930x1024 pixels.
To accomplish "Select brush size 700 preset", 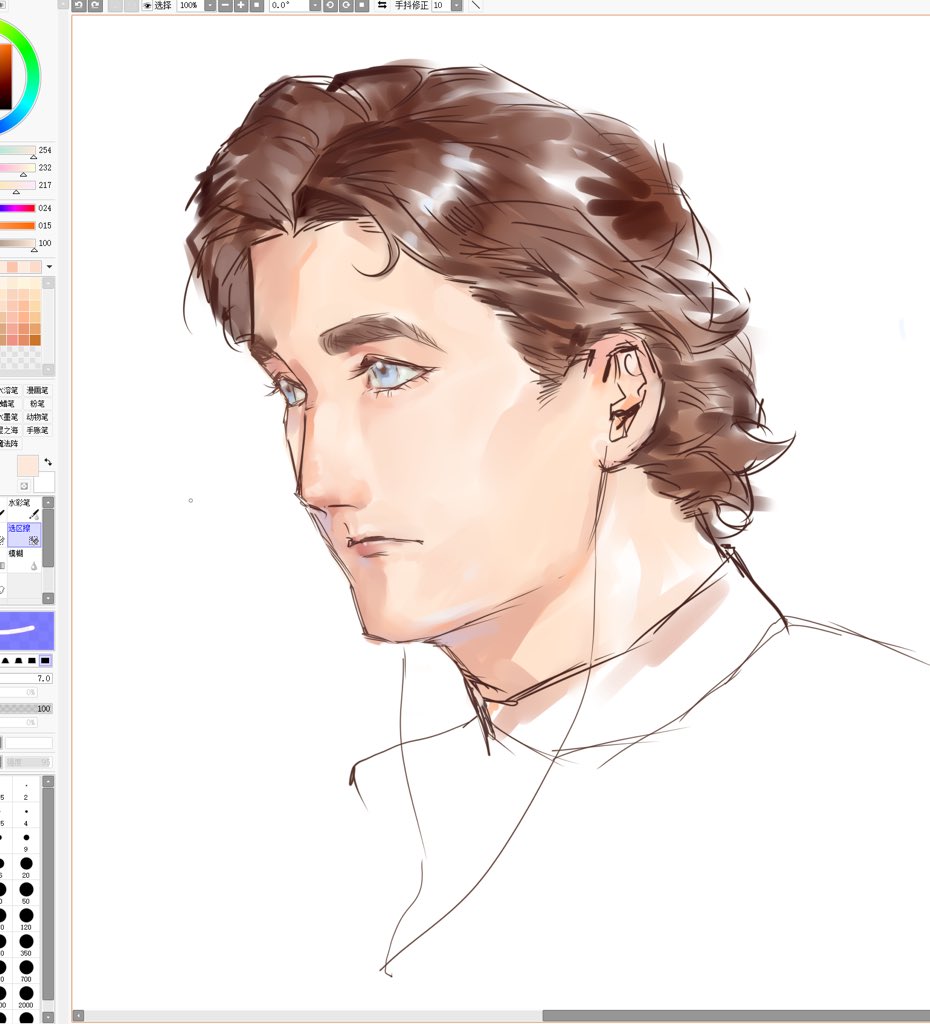I will coord(26,971).
